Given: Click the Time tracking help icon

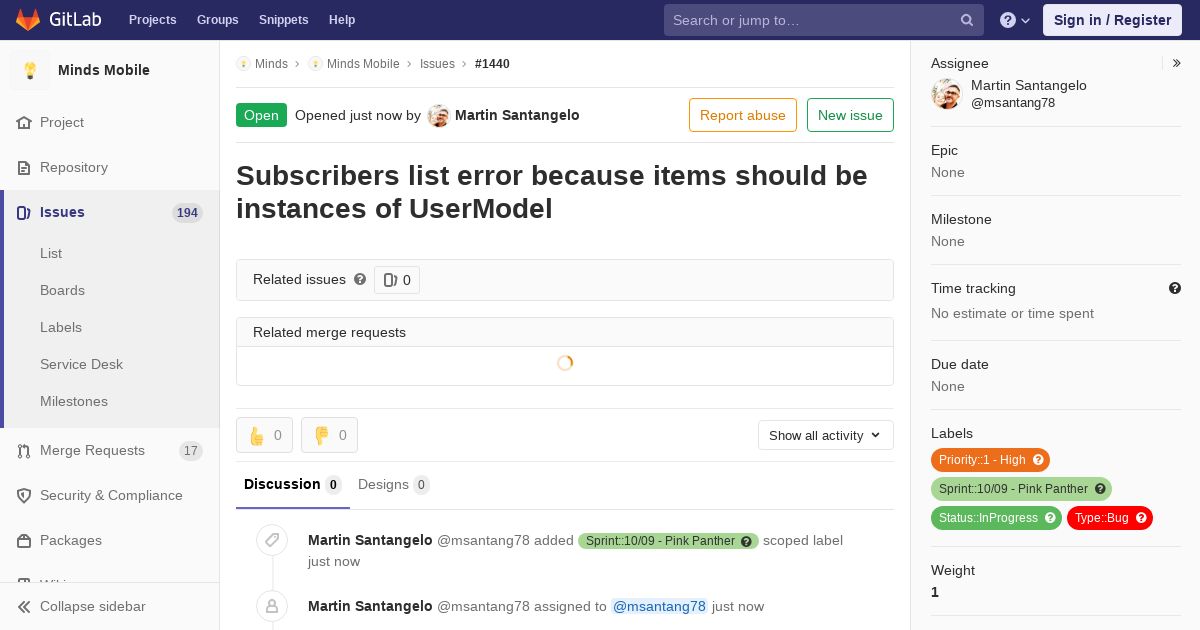Looking at the screenshot, I should (x=1175, y=288).
